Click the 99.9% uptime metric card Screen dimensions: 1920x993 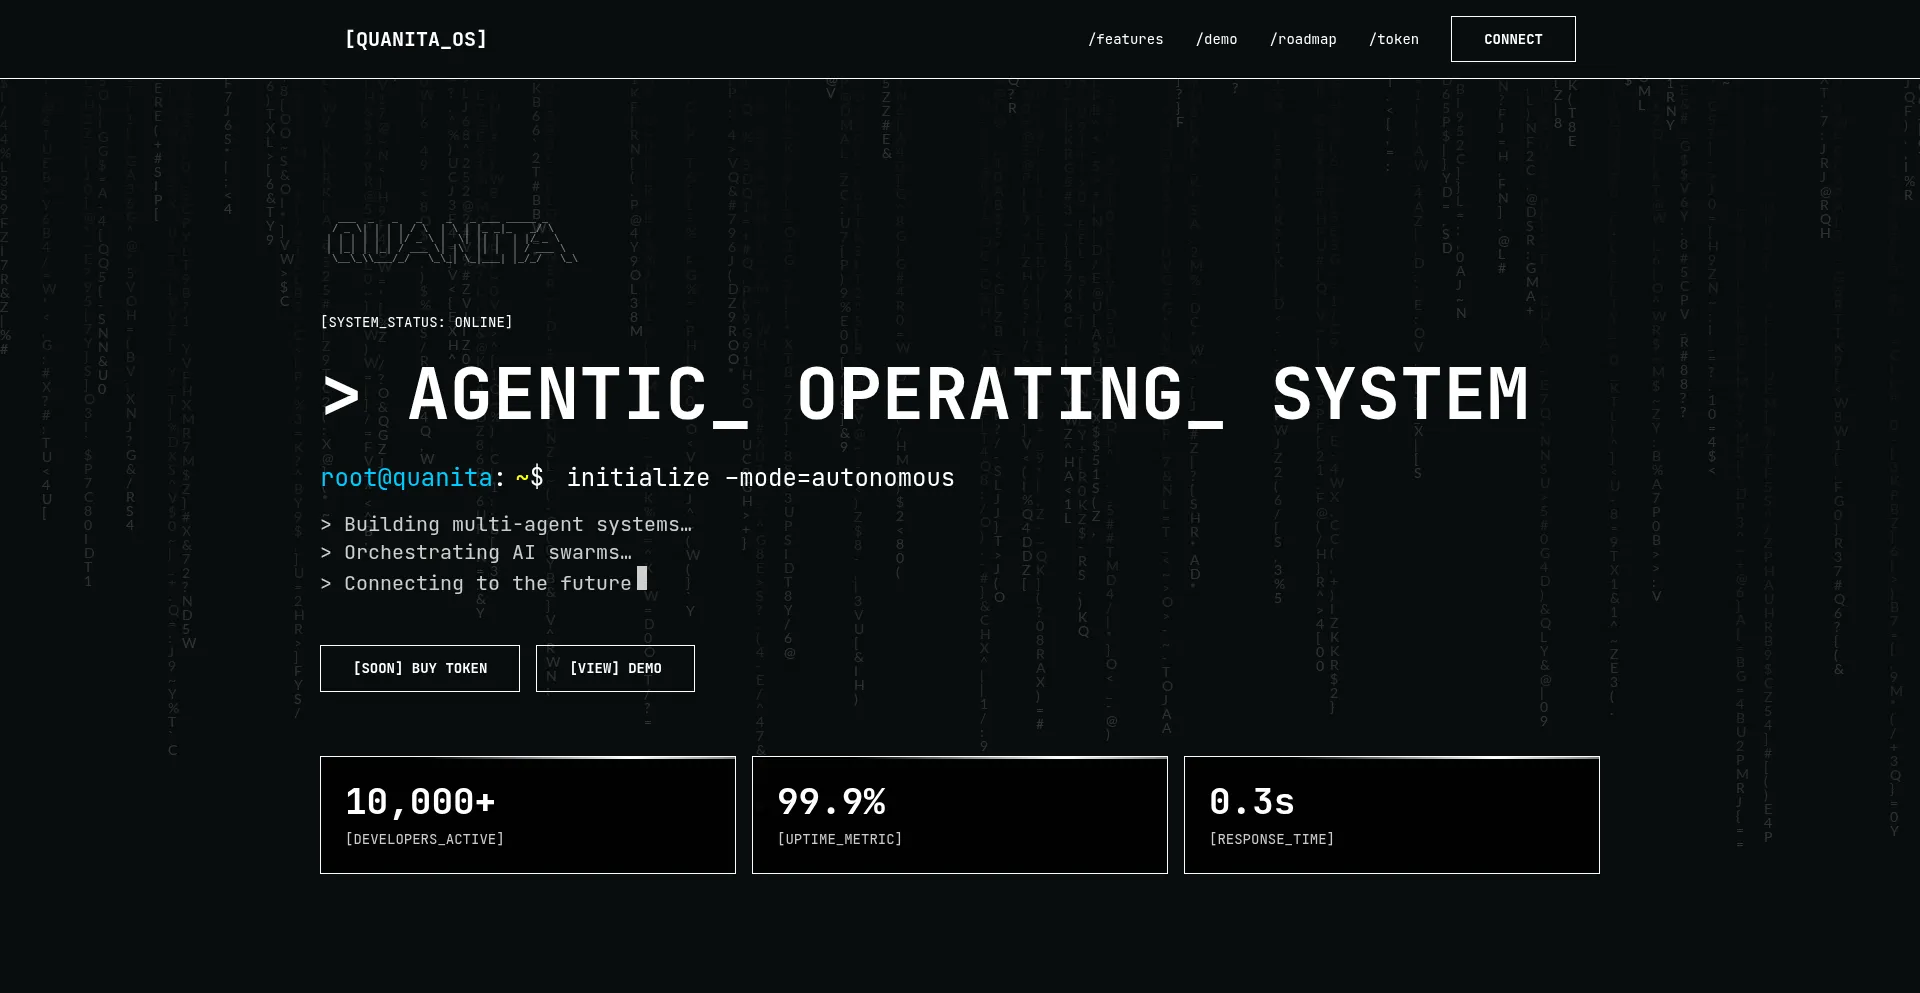pos(960,815)
